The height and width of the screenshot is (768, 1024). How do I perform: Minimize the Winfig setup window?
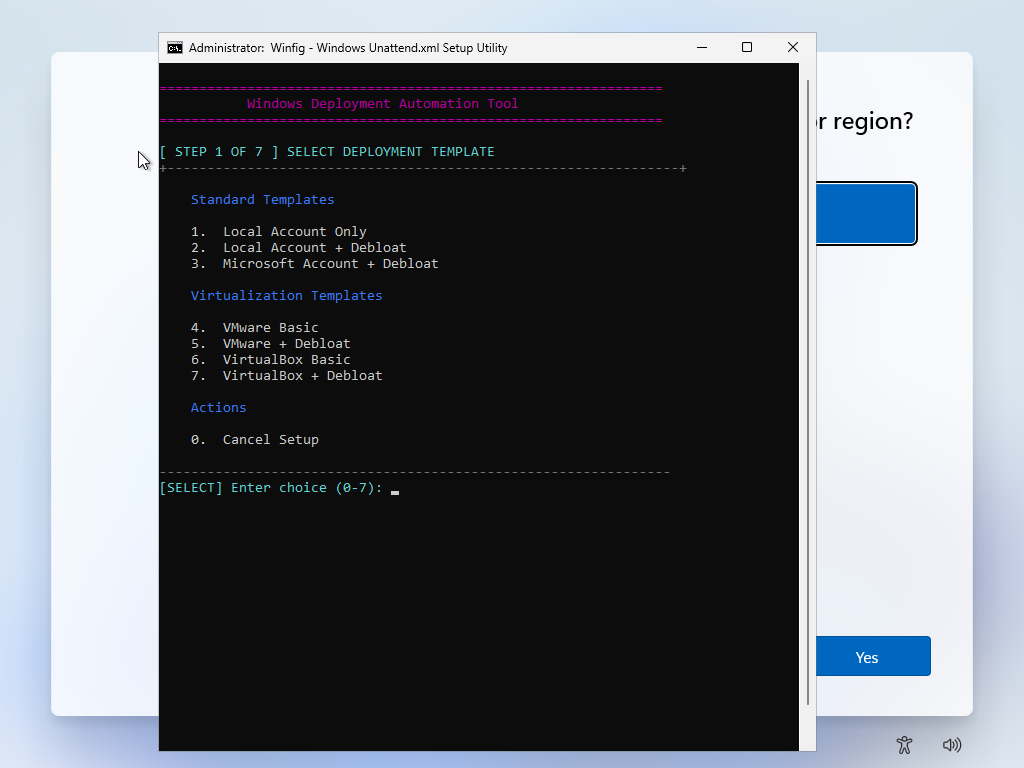click(x=701, y=47)
